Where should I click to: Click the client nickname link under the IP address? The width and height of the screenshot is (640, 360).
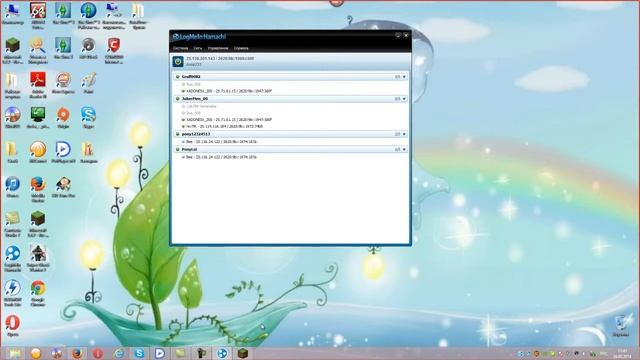click(194, 64)
